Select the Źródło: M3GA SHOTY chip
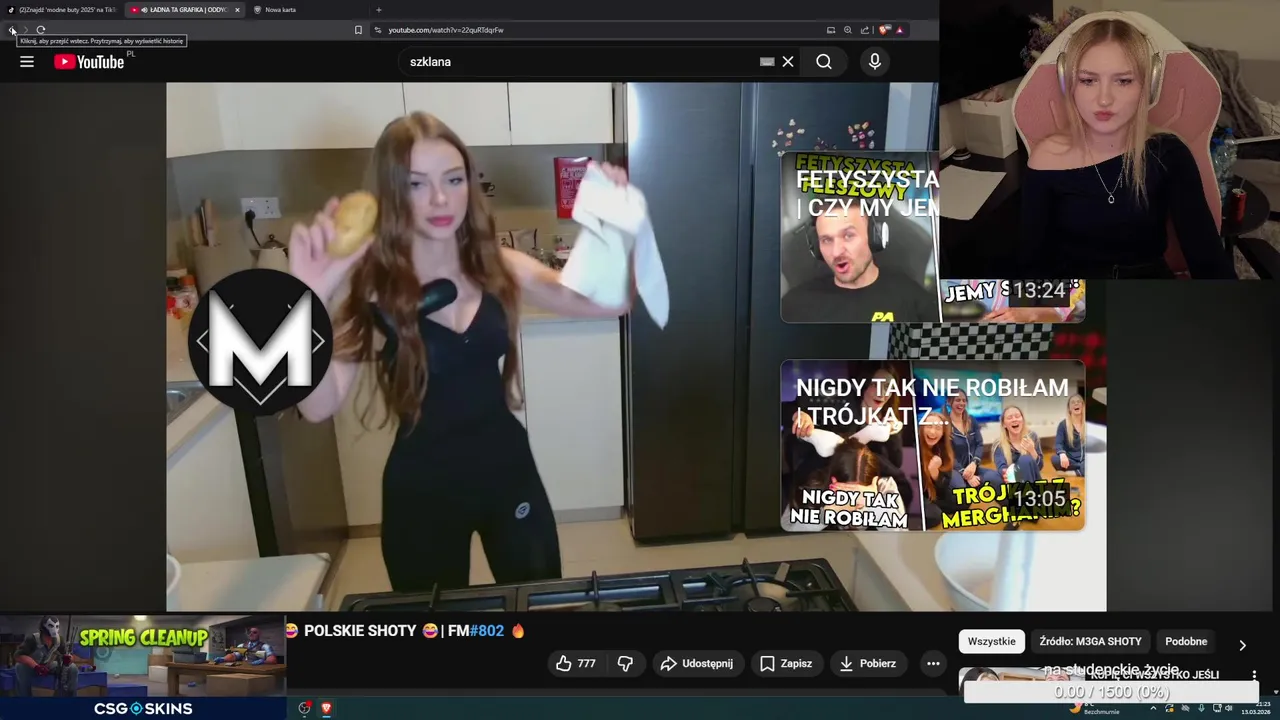Image resolution: width=1280 pixels, height=720 pixels. pos(1090,642)
